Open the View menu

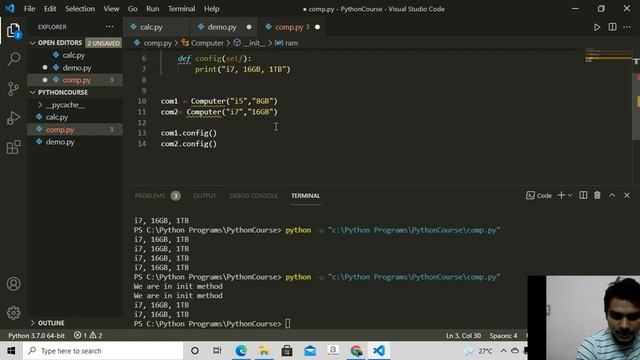[111, 9]
